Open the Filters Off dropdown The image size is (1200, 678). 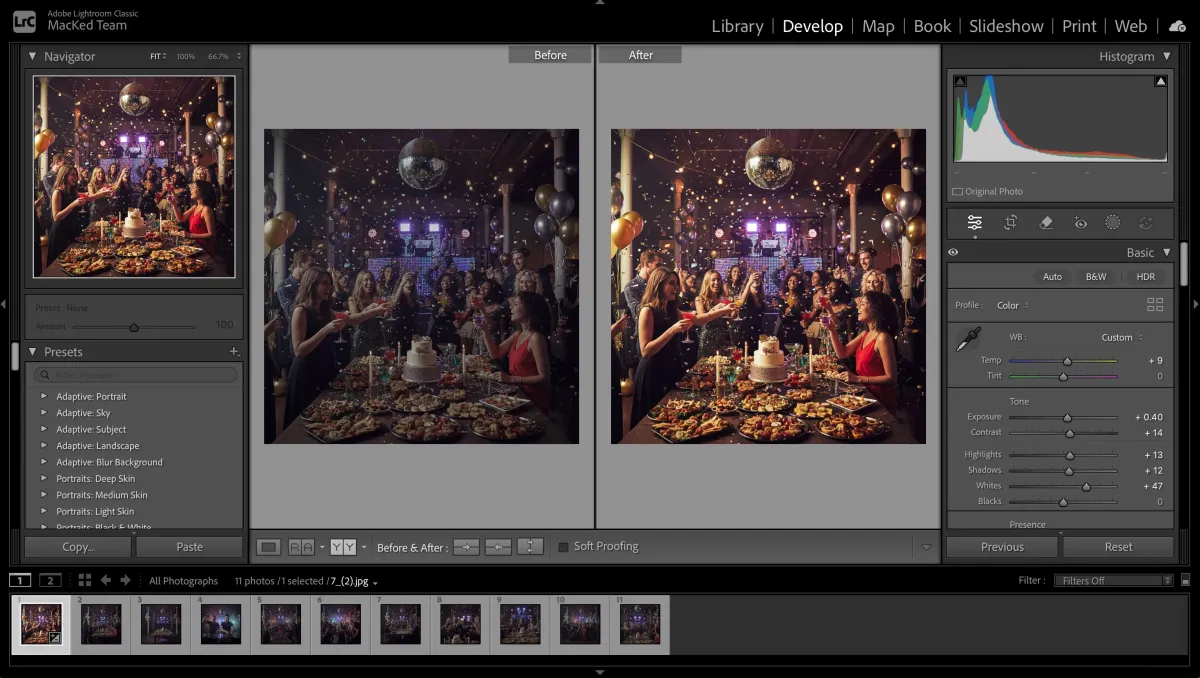tap(1113, 580)
